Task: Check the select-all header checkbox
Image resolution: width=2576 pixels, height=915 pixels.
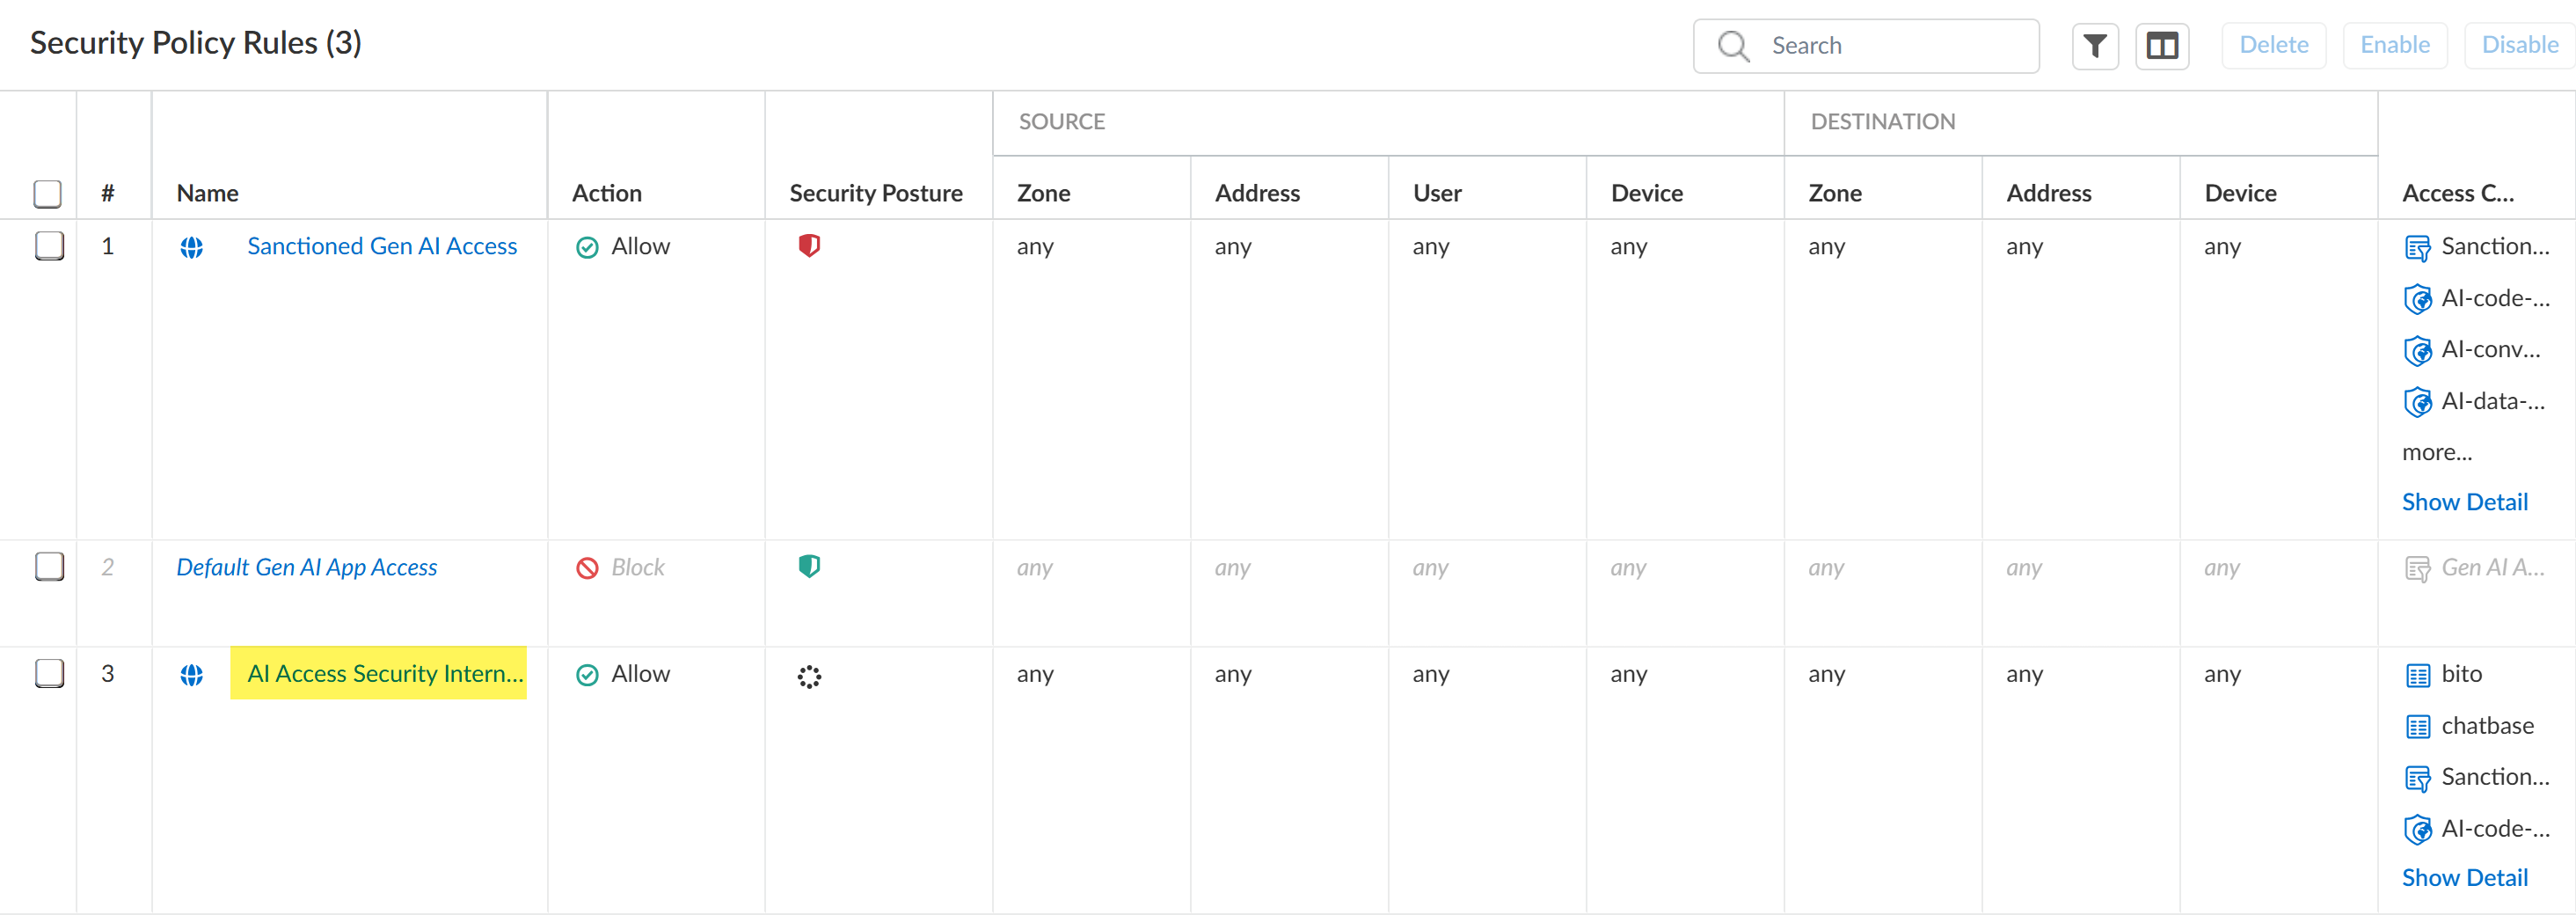Action: pyautogui.click(x=48, y=193)
